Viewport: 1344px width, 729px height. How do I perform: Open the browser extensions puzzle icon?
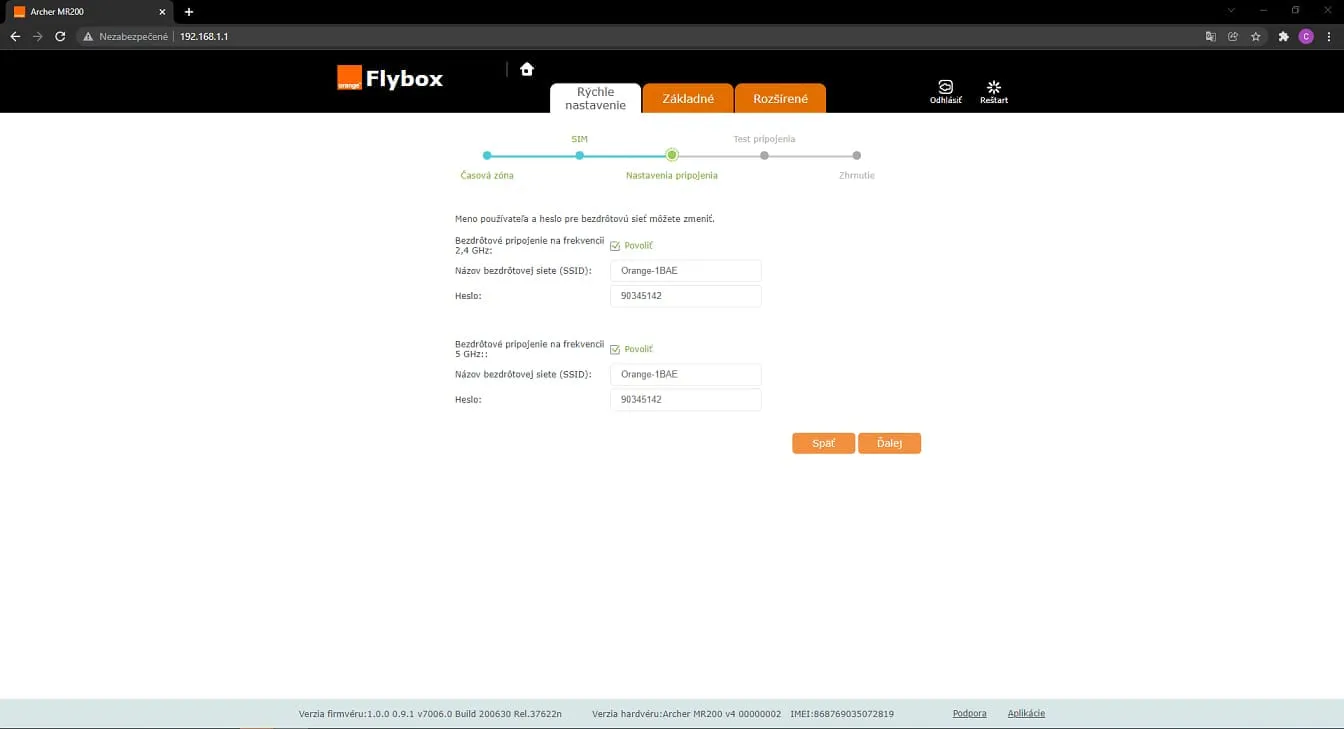pyautogui.click(x=1284, y=36)
